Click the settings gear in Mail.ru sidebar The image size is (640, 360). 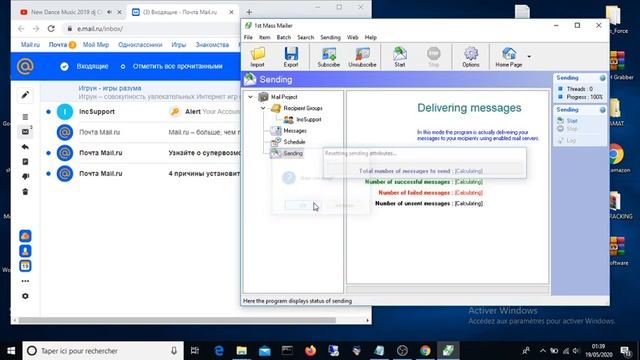pos(25,296)
